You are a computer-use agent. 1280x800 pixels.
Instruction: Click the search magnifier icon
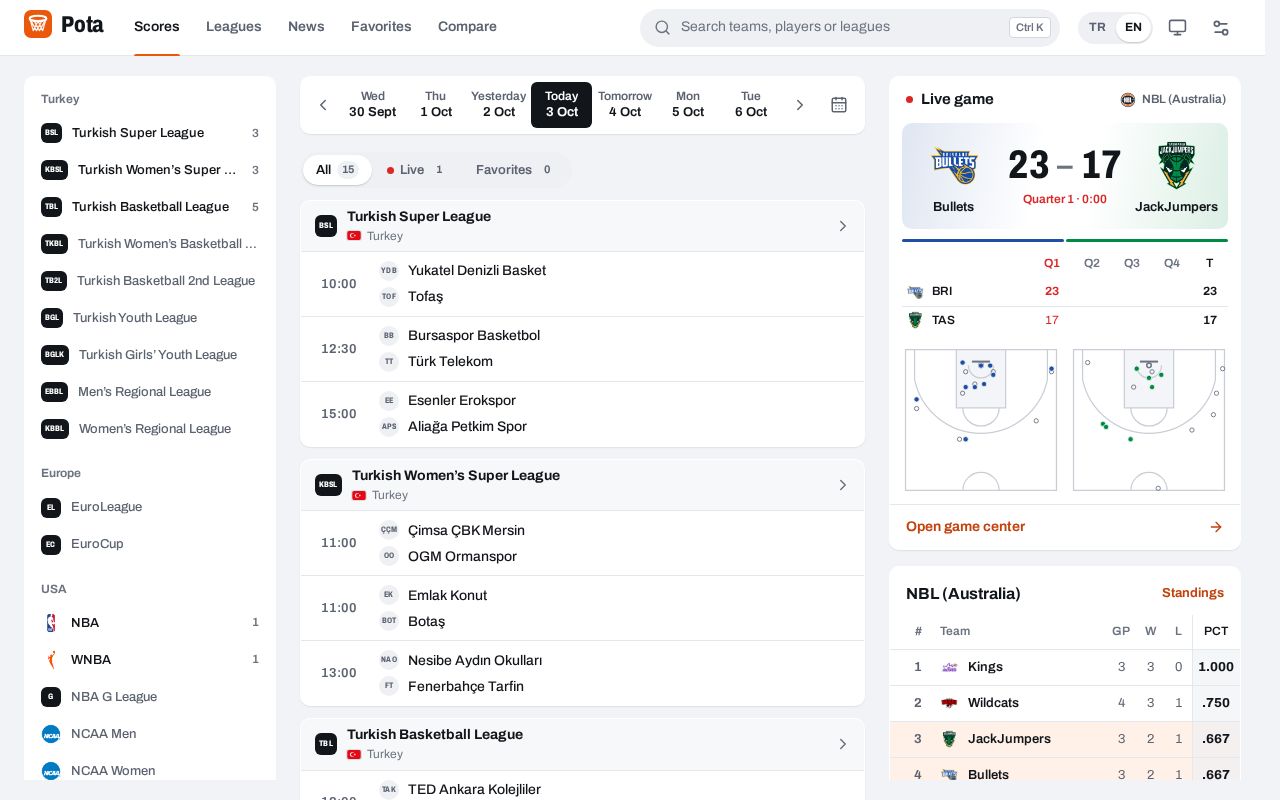662,28
